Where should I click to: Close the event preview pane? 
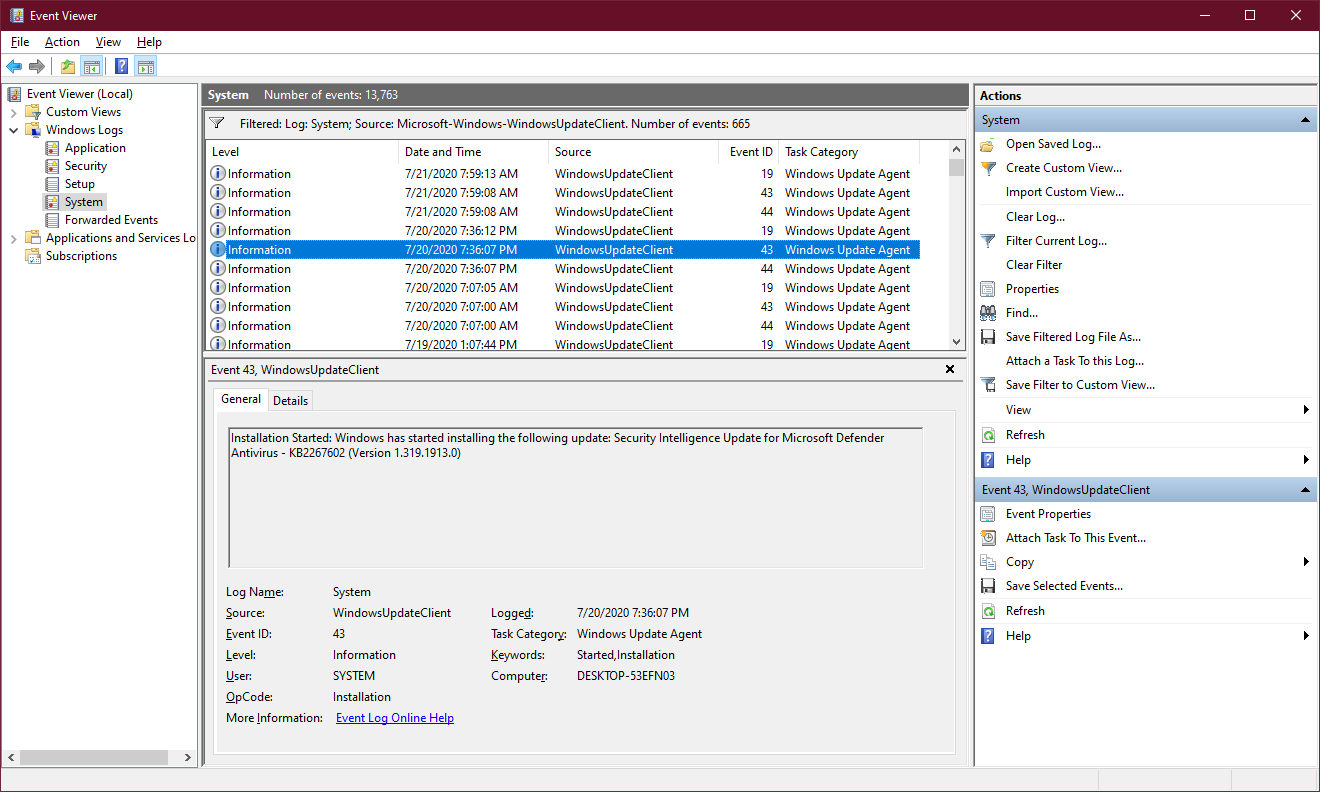[949, 369]
